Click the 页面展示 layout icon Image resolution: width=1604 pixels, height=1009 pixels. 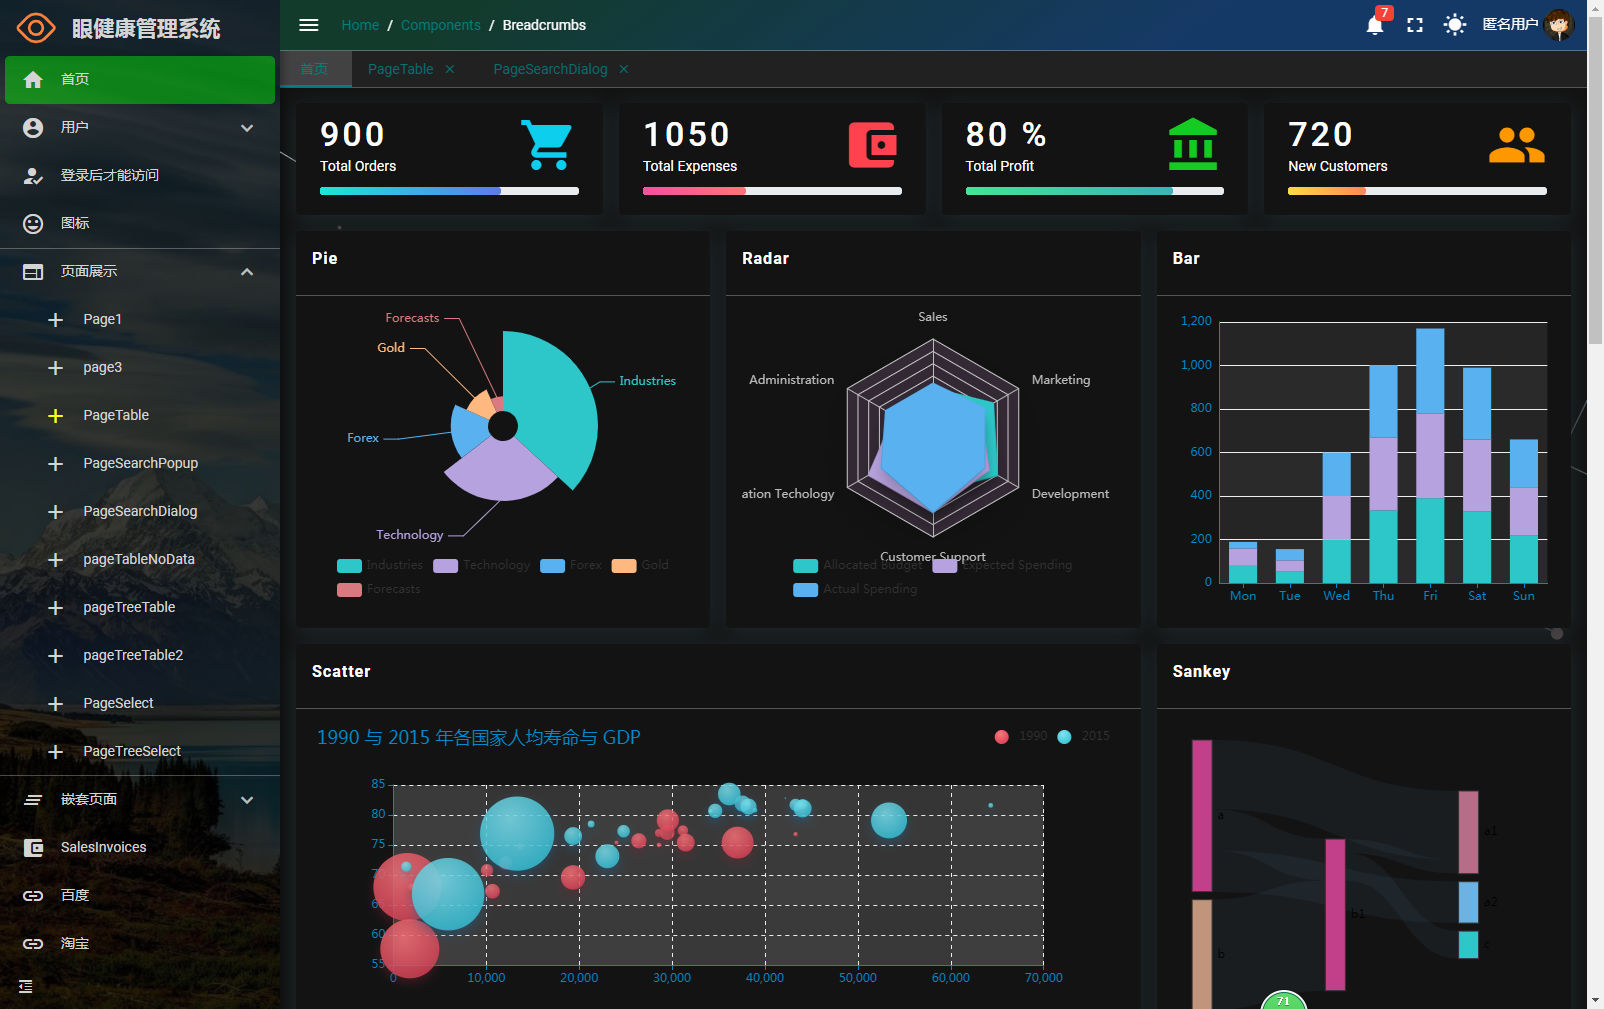[x=33, y=272]
